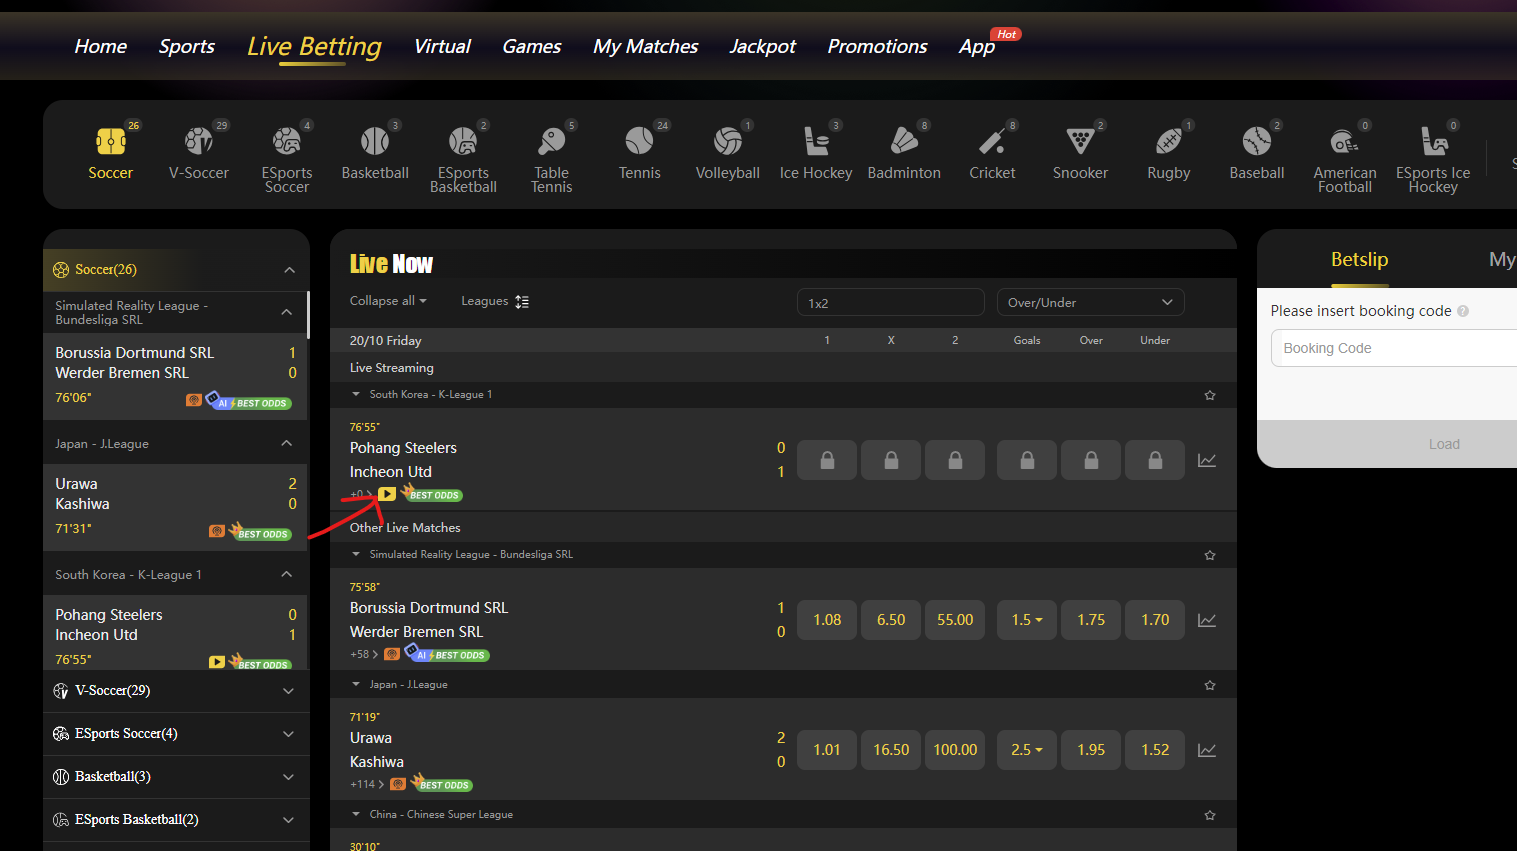Change goals line 2.5 dropdown

pos(1027,750)
